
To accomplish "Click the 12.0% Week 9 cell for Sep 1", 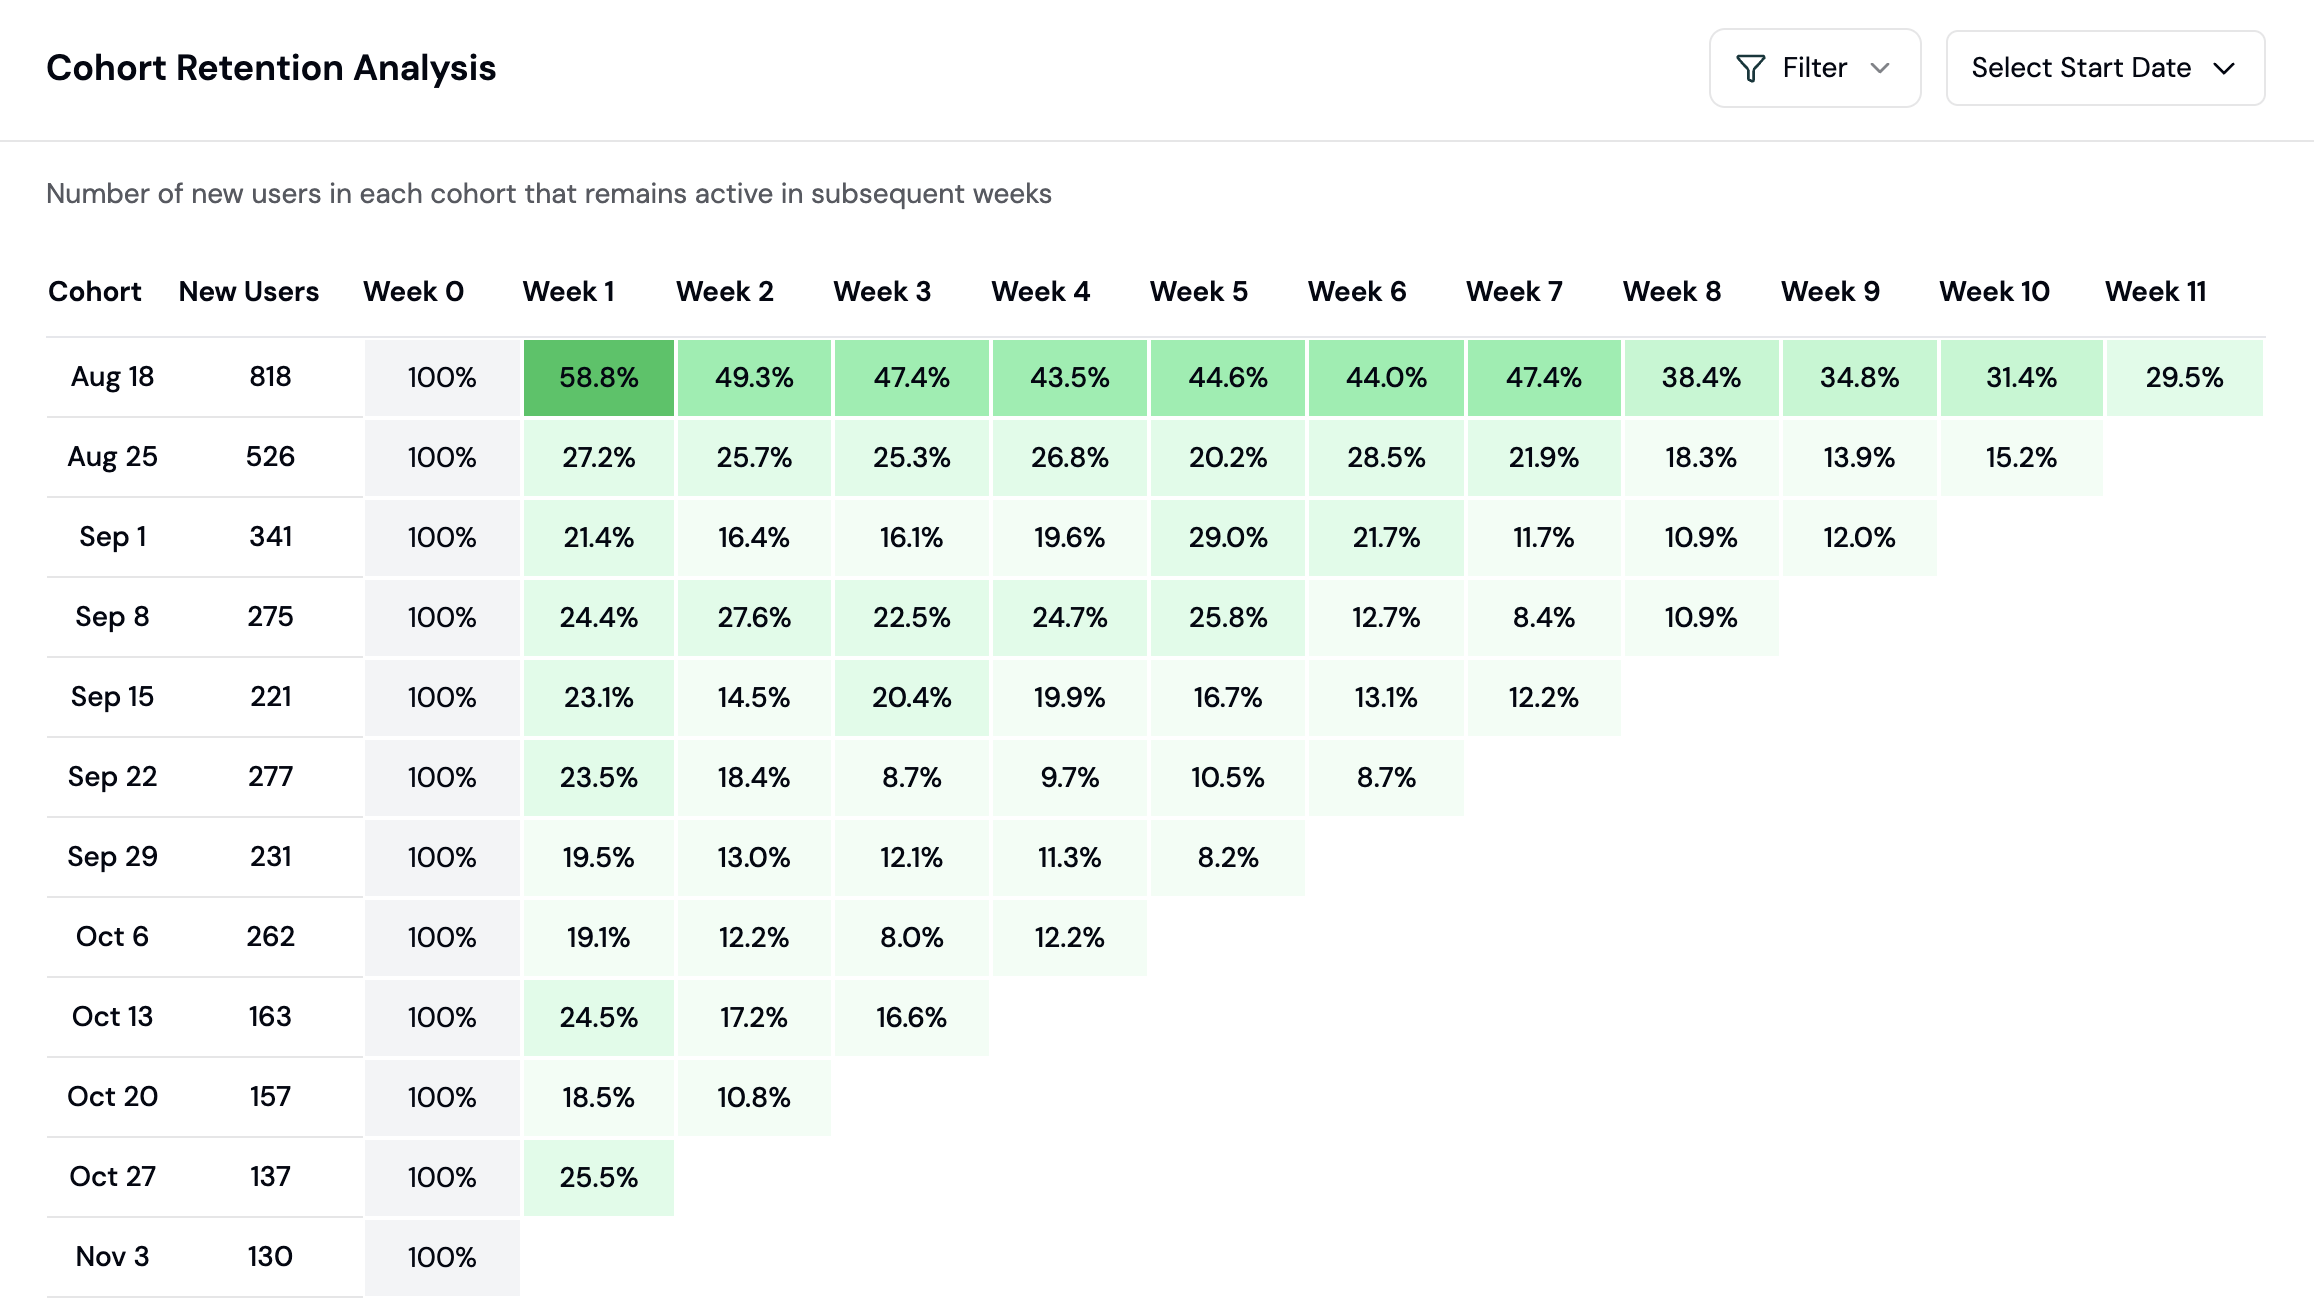I will 1858,537.
